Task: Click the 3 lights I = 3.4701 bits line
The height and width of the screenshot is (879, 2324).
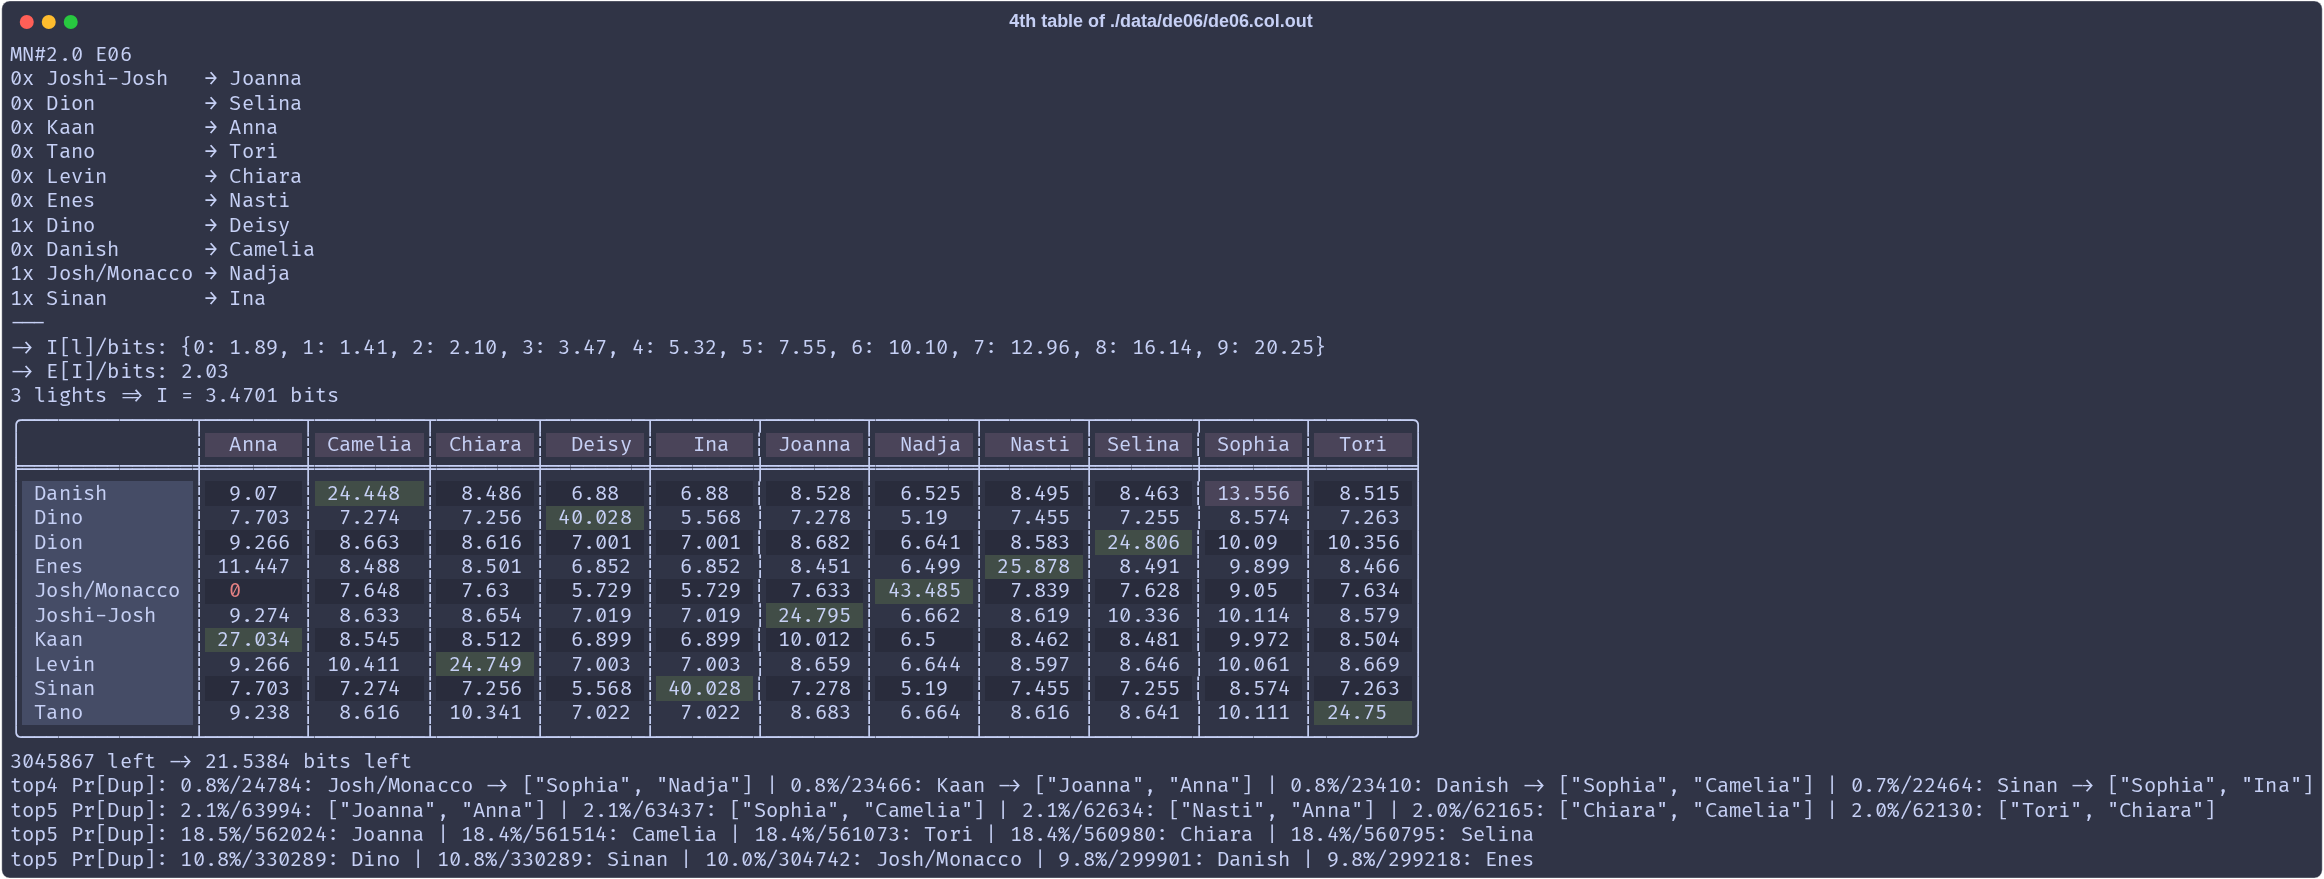Action: (174, 395)
